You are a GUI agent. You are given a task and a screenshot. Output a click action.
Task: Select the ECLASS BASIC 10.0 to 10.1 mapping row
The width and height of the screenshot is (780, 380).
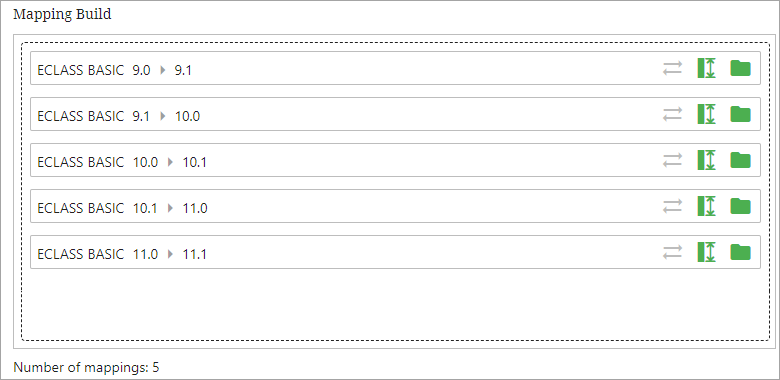click(x=395, y=160)
